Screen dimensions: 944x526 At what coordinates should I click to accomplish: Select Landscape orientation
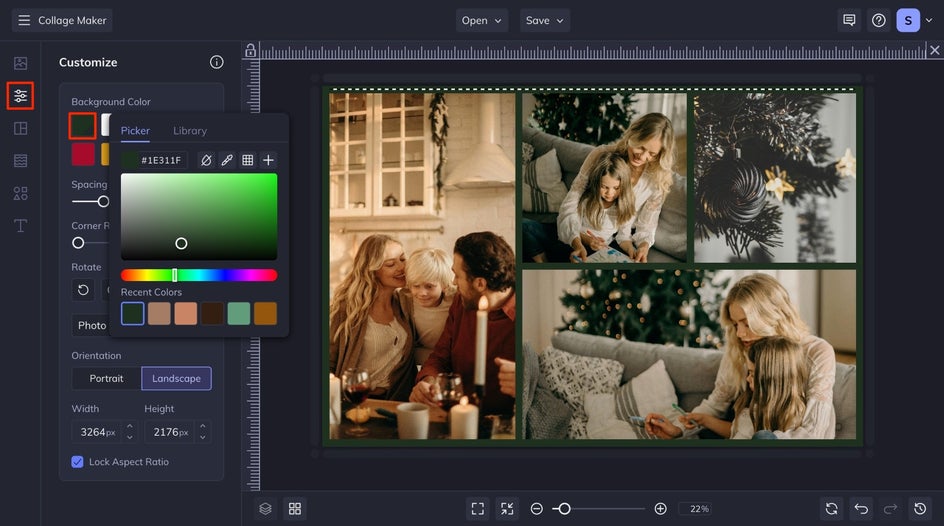(176, 379)
